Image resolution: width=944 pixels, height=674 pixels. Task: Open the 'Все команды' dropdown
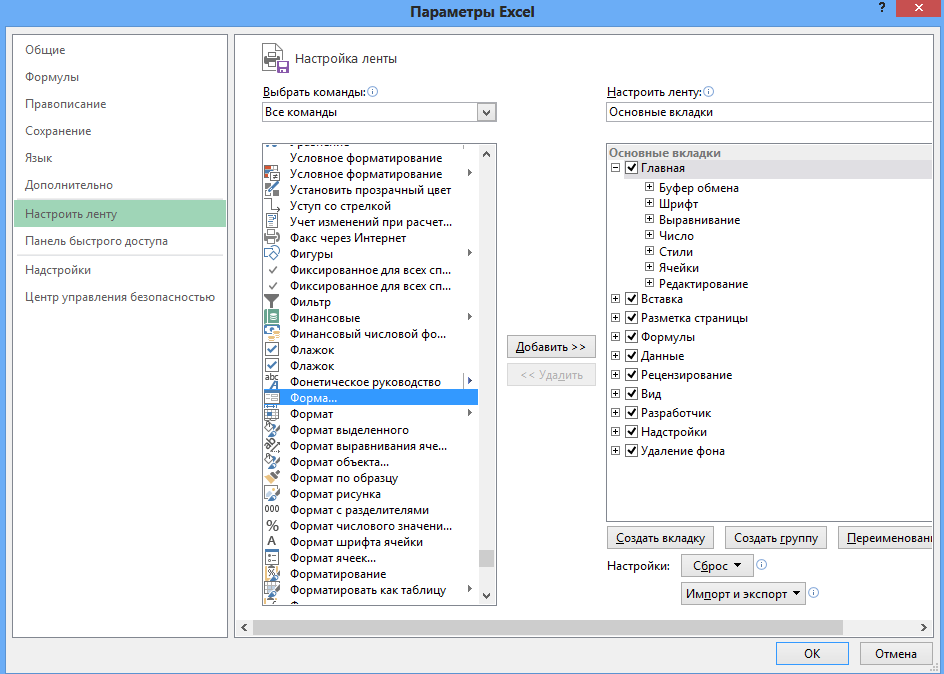(x=486, y=113)
